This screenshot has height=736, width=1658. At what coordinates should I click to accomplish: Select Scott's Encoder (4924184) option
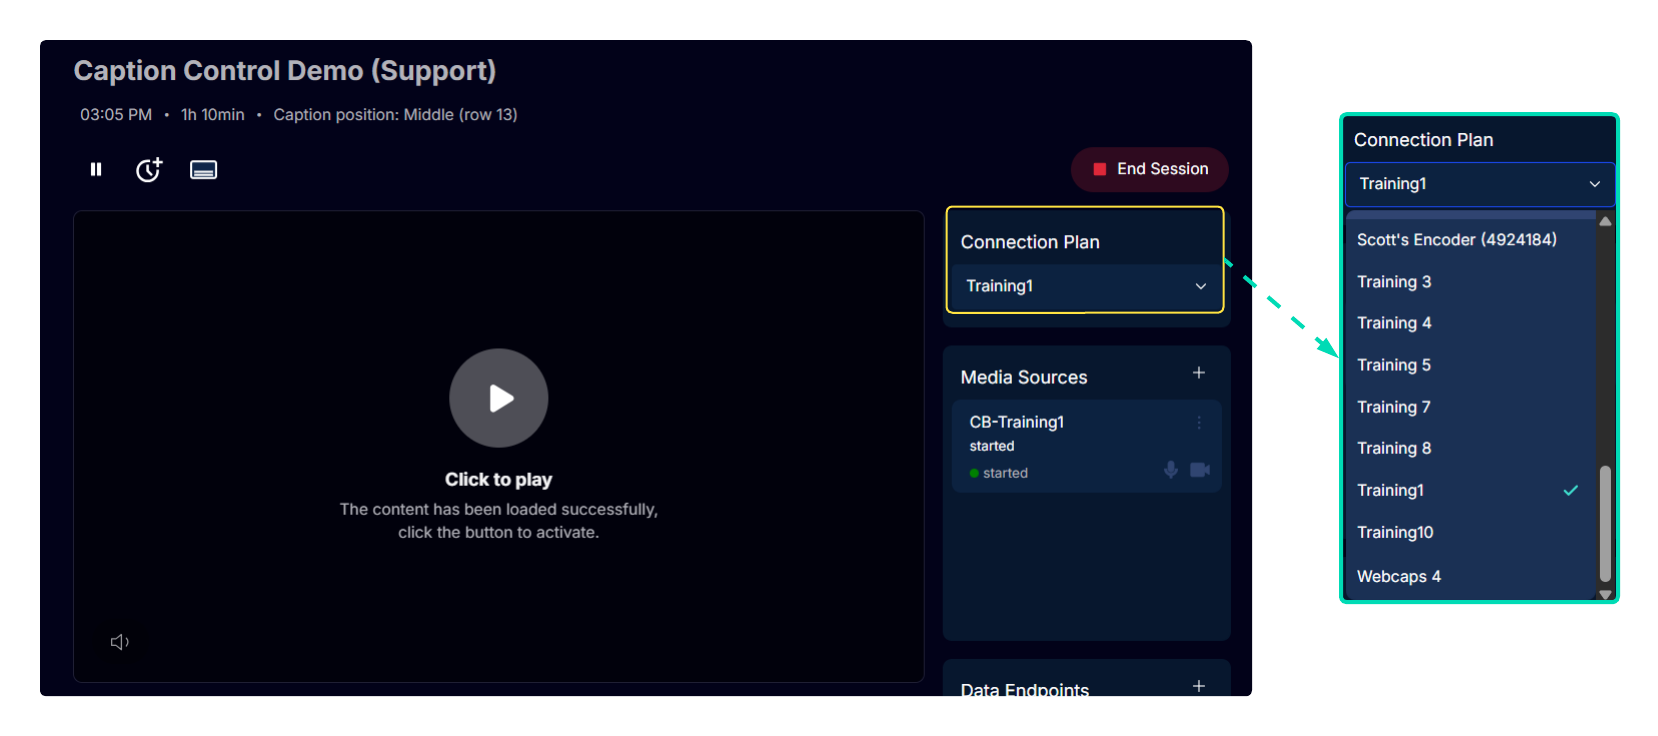(1456, 240)
